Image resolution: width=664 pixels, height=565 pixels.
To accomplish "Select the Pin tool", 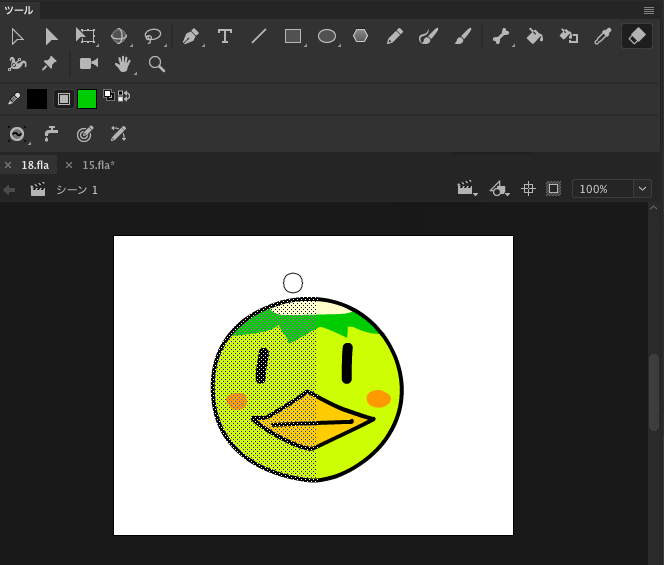I will [49, 64].
